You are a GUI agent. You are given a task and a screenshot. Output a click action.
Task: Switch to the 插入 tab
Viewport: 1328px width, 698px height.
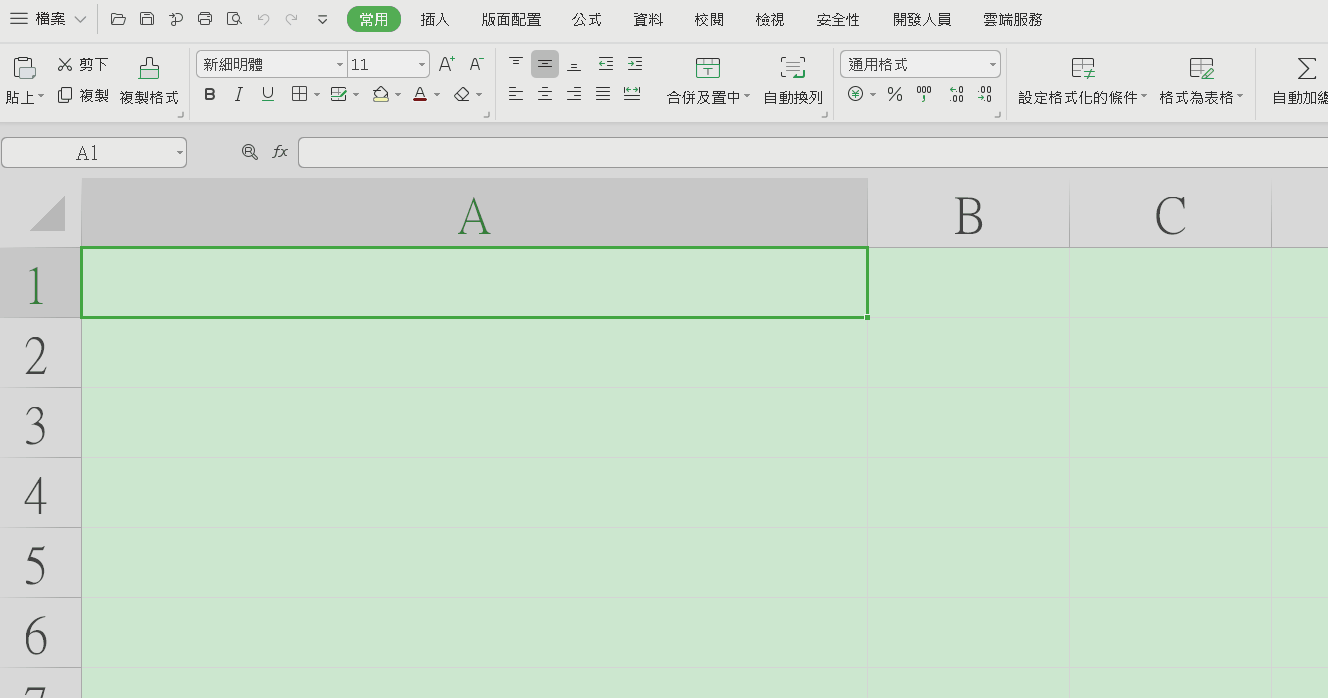pyautogui.click(x=435, y=19)
